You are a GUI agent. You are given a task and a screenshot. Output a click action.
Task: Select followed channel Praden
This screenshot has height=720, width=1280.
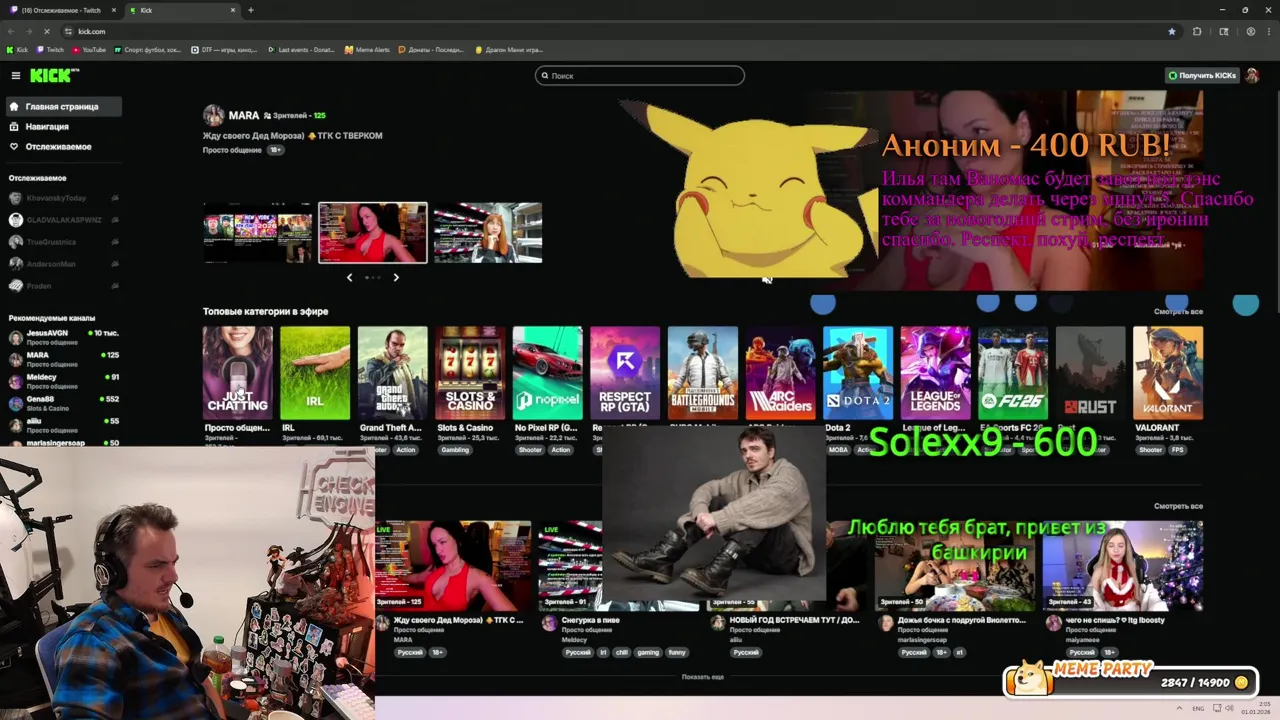[64, 286]
